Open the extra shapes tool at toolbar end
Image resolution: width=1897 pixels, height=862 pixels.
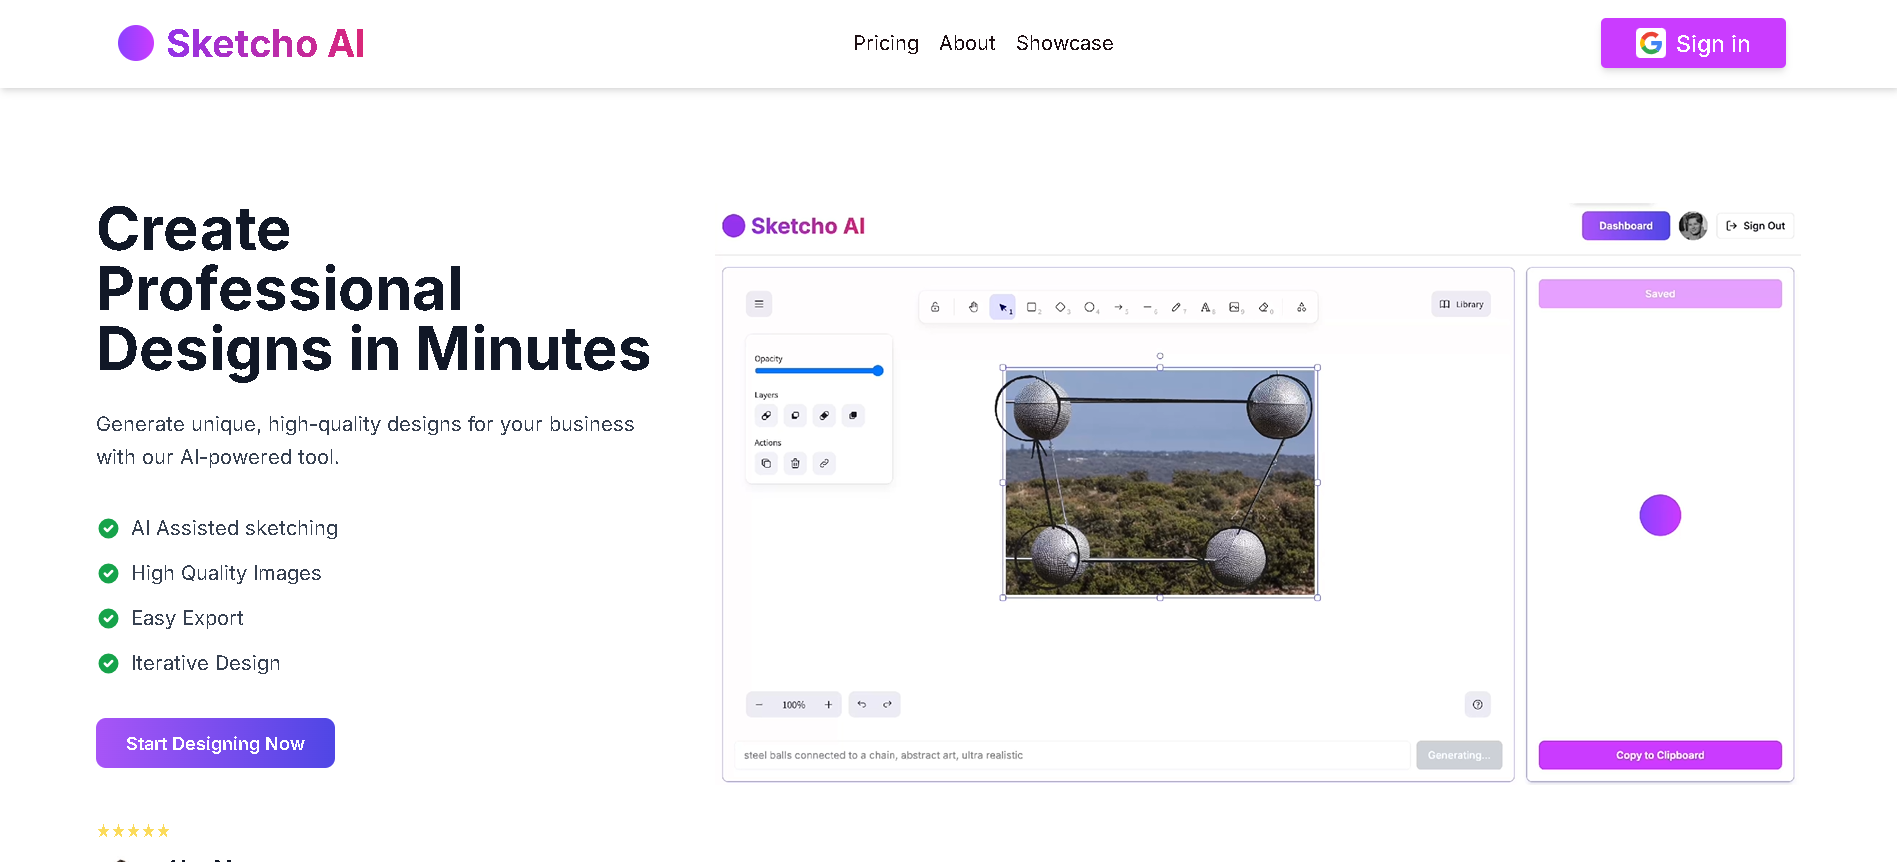1301,307
